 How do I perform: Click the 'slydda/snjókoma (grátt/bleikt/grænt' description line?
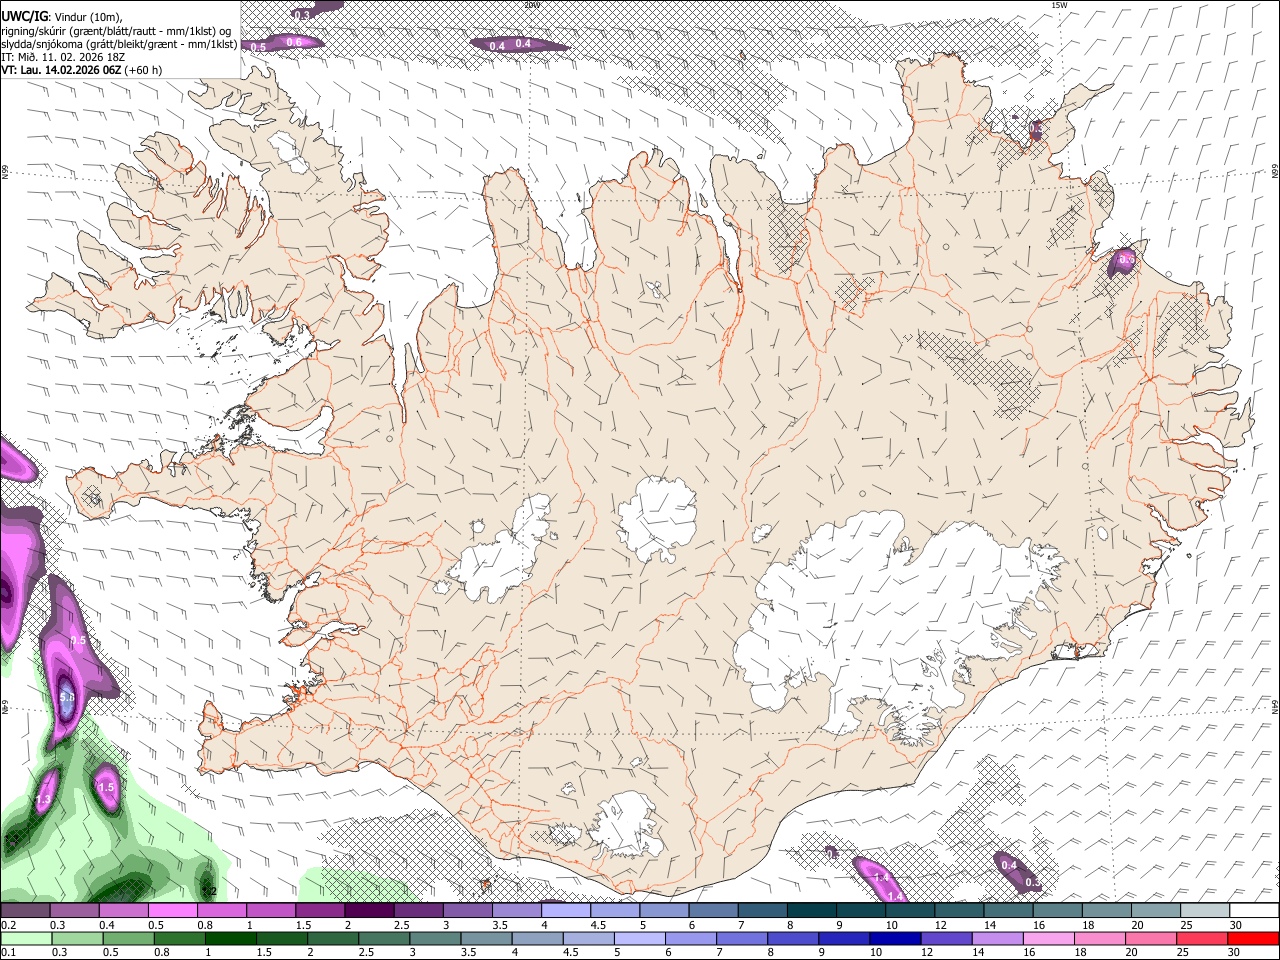tap(119, 43)
